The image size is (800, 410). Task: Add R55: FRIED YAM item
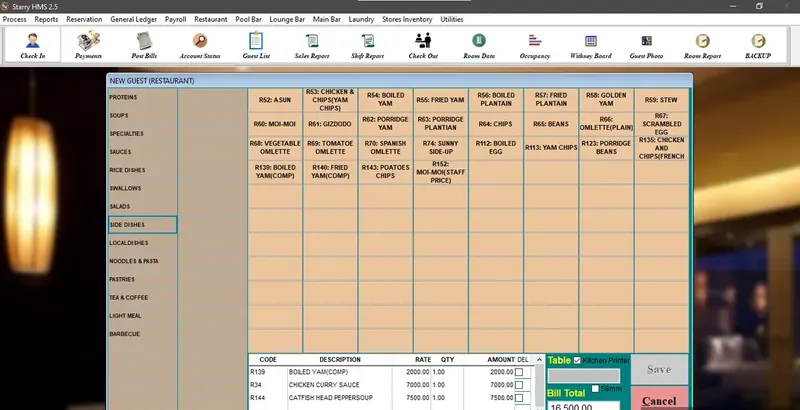(x=440, y=100)
